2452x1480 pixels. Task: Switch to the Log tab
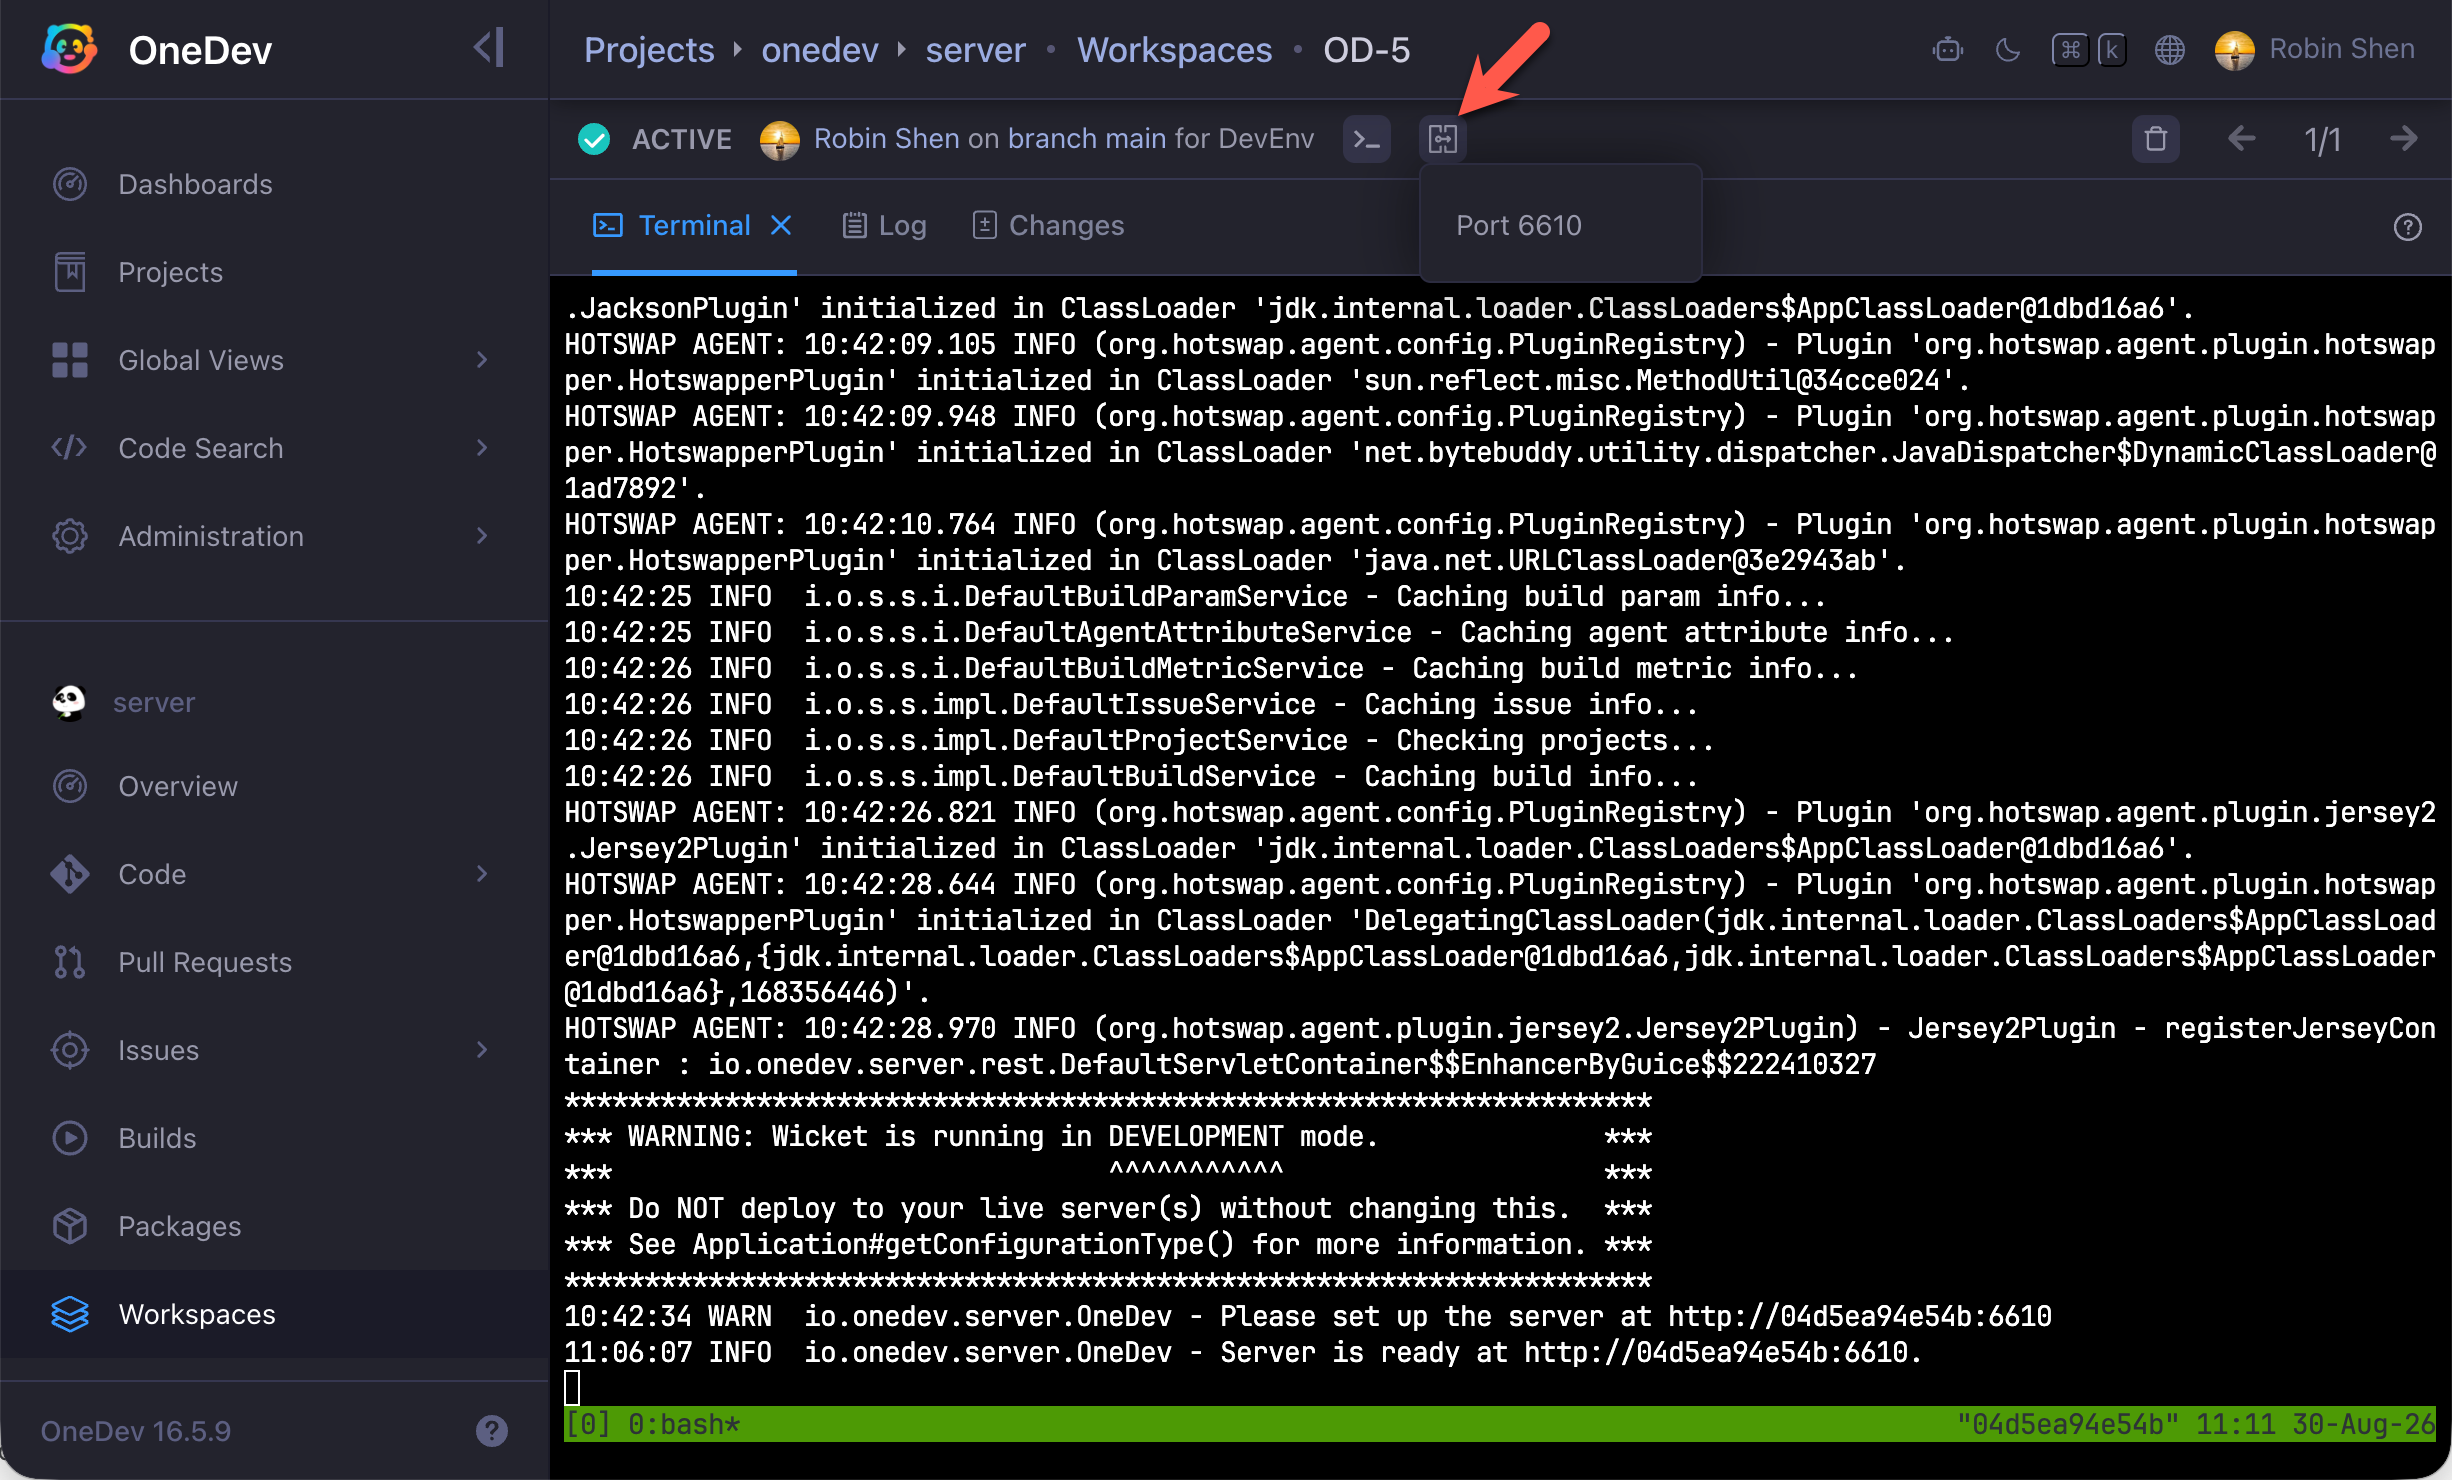(884, 226)
